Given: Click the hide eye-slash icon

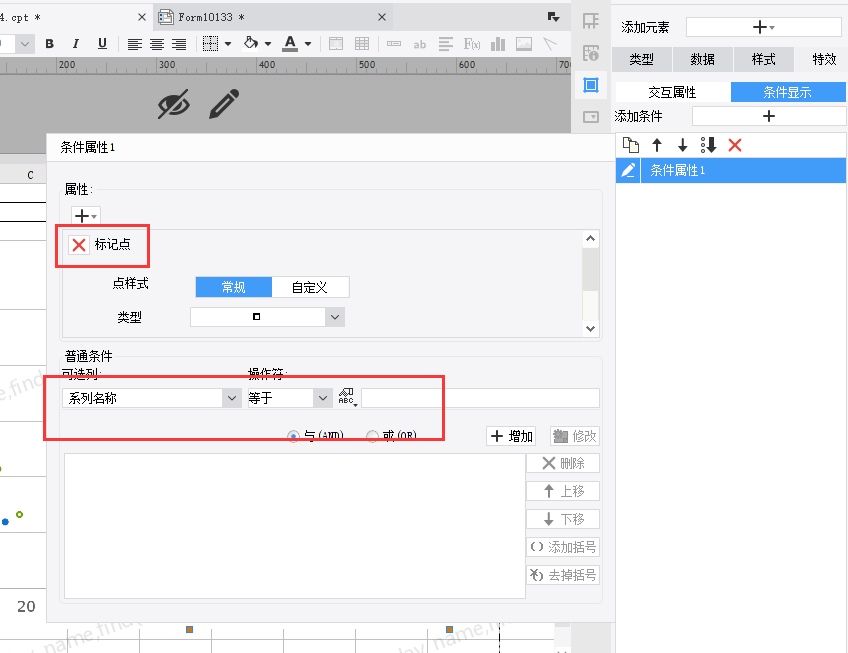Looking at the screenshot, I should point(174,103).
